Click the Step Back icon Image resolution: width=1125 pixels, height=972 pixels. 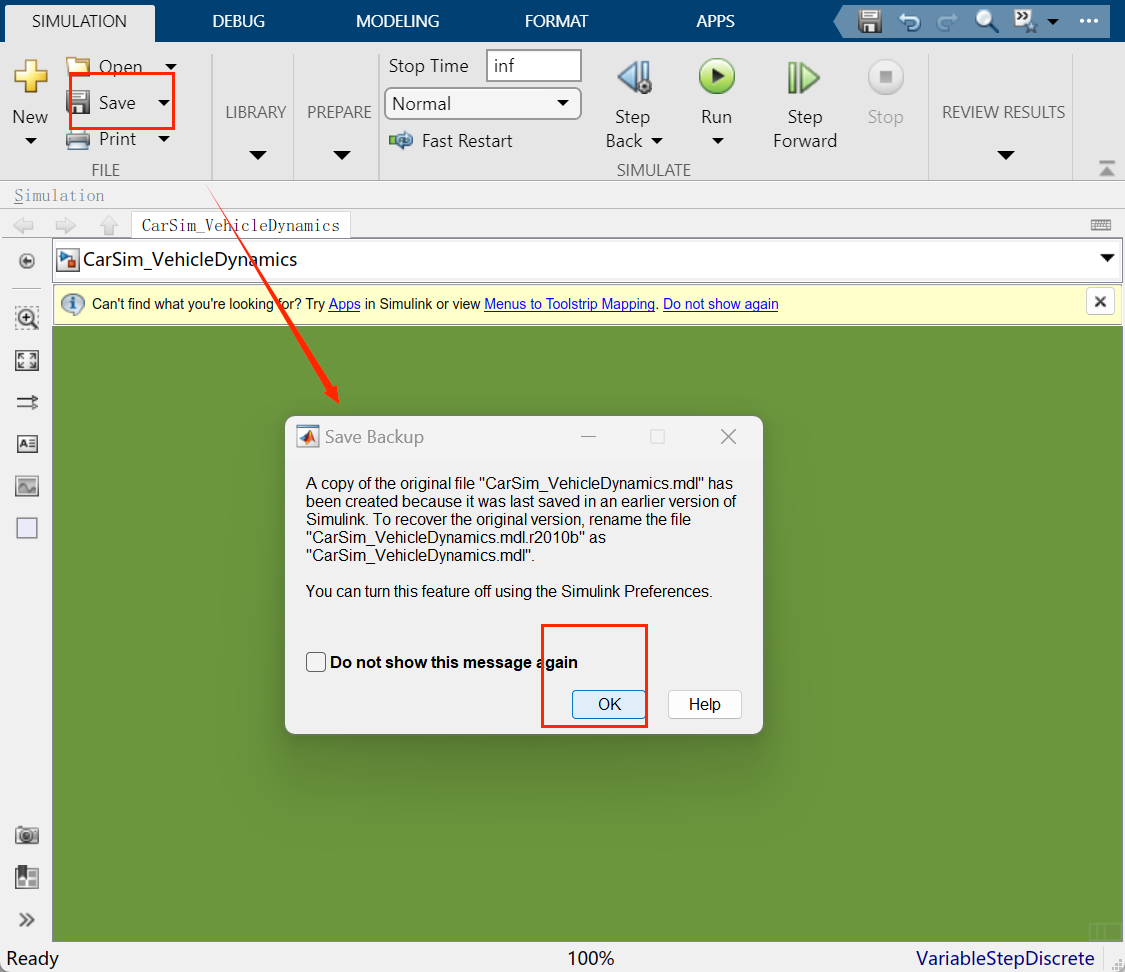click(634, 77)
